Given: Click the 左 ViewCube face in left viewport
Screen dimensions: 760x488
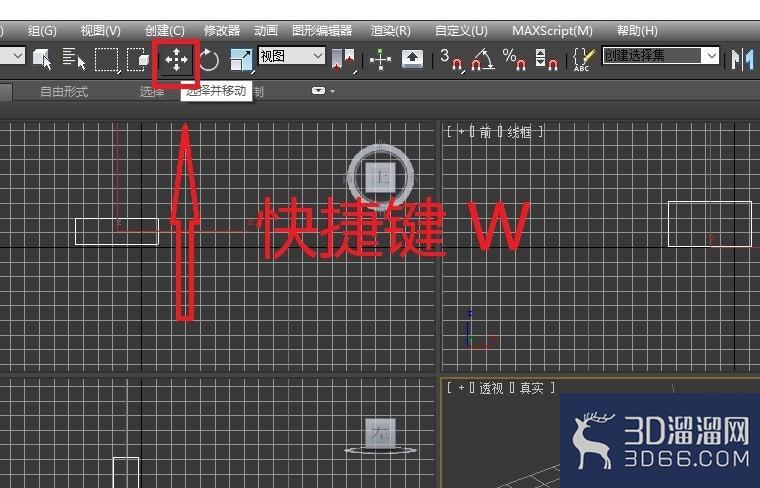Looking at the screenshot, I should click(380, 433).
